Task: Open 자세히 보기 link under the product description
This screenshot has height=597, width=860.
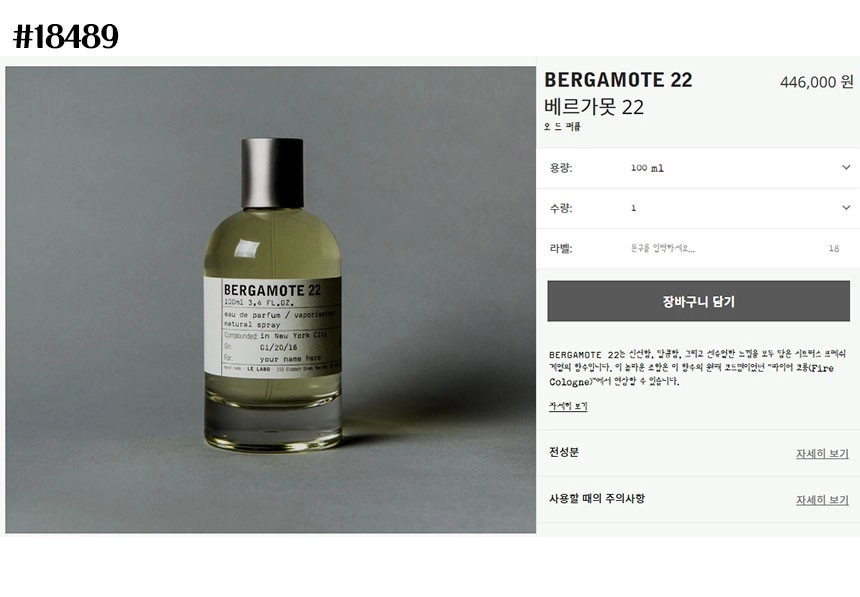Action: pos(568,406)
